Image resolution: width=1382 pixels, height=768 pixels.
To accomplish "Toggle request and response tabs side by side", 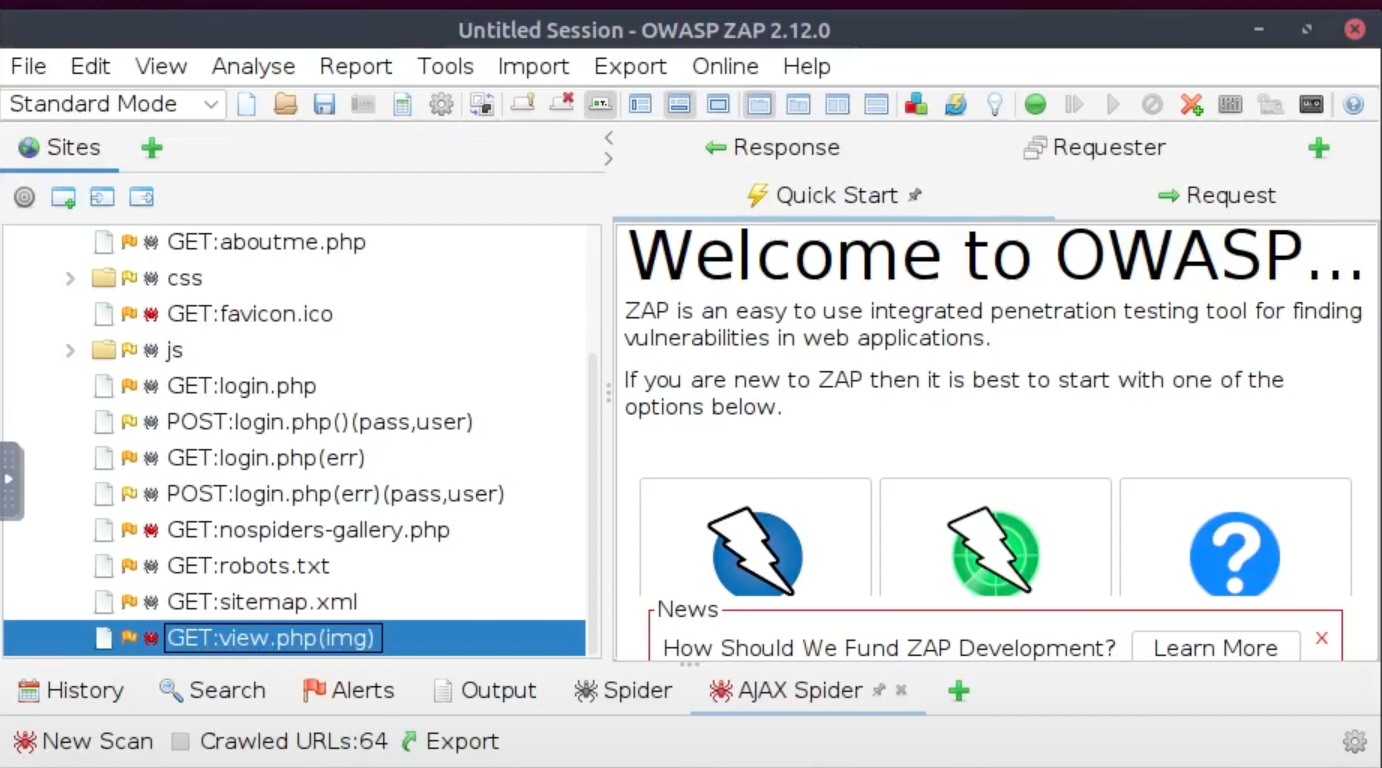I will pyautogui.click(x=759, y=104).
